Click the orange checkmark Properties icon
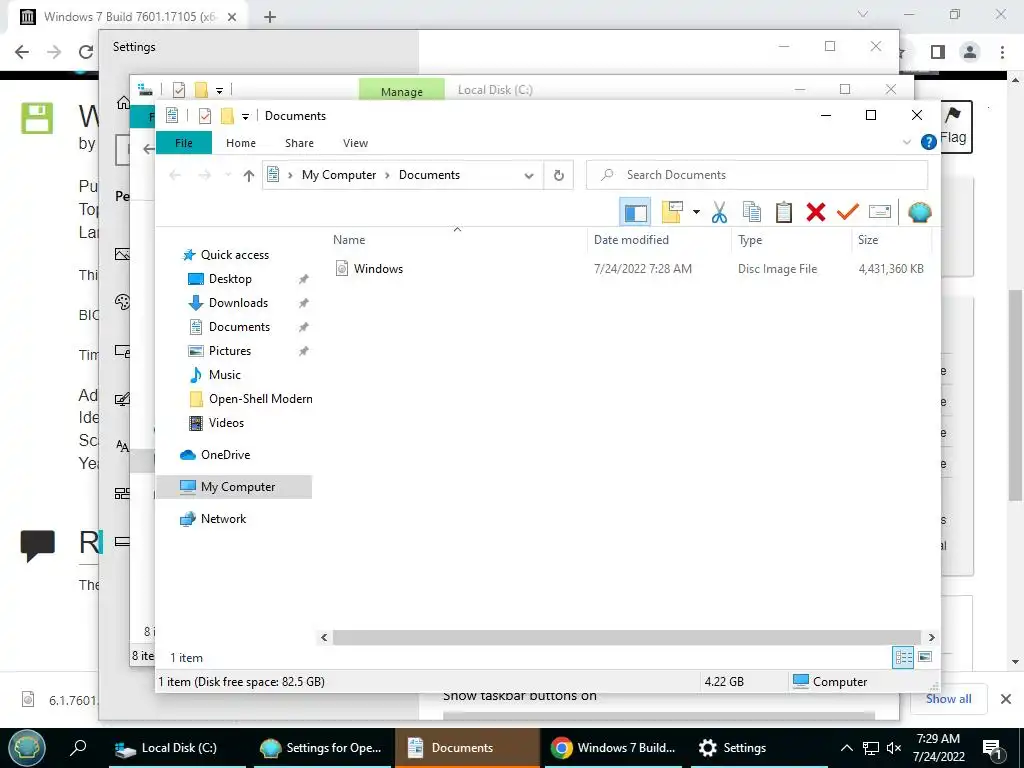1024x768 pixels. (848, 212)
